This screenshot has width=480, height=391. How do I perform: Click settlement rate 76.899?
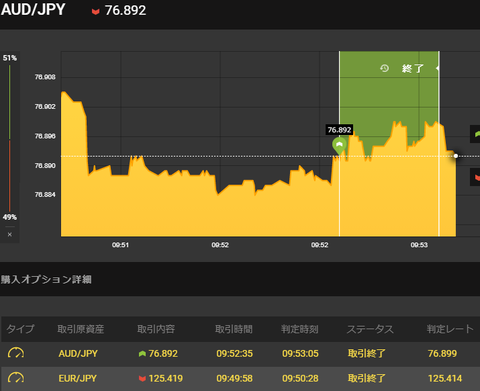coord(442,353)
